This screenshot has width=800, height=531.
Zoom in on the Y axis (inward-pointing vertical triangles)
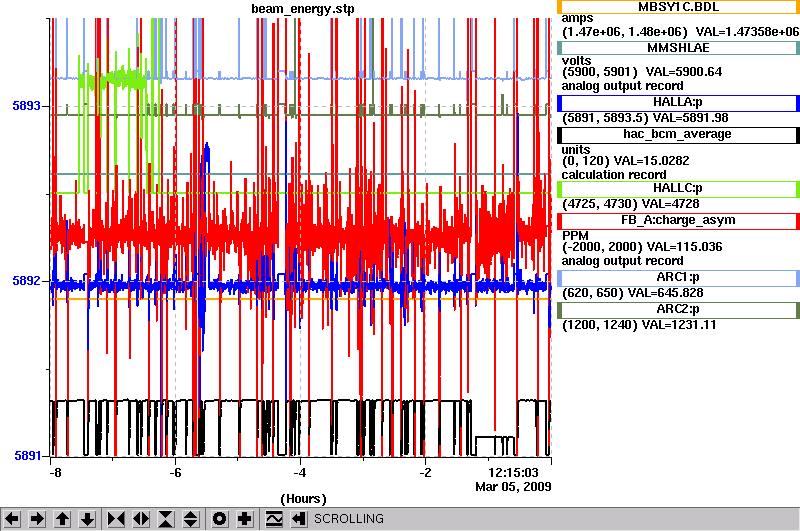166,519
